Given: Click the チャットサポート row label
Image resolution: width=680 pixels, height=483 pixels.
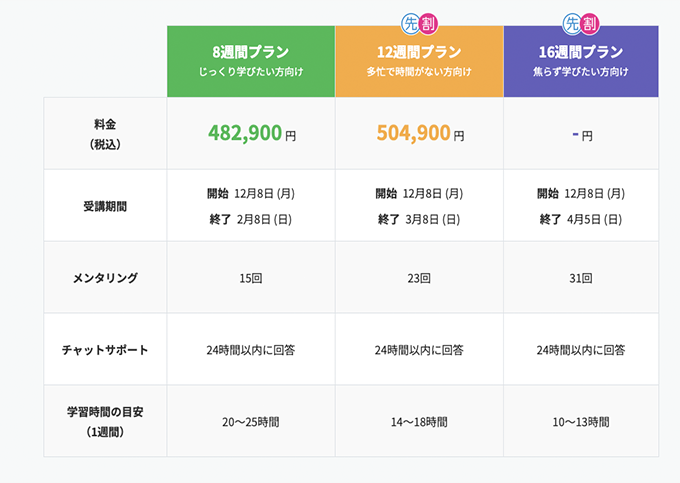Looking at the screenshot, I should [x=105, y=349].
